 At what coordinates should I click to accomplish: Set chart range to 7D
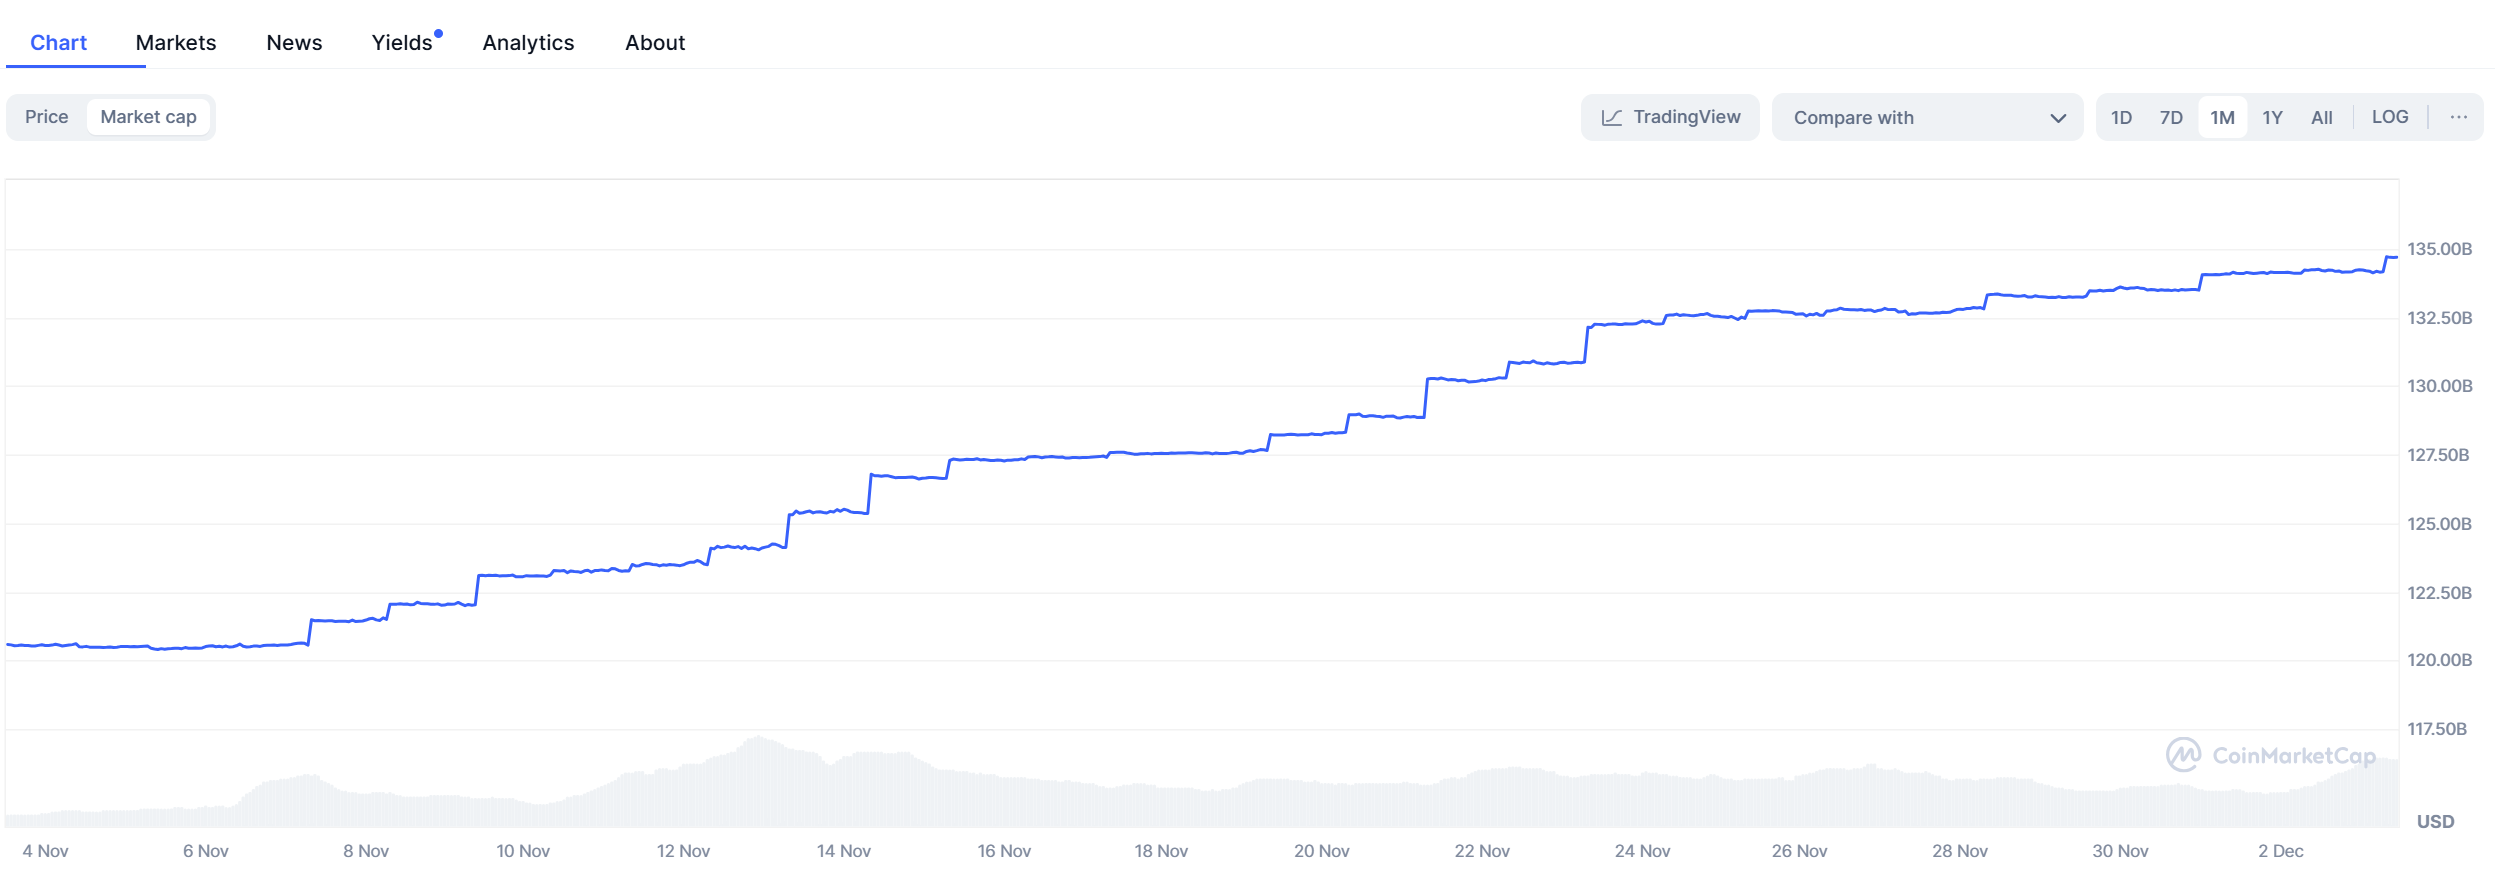[2171, 118]
